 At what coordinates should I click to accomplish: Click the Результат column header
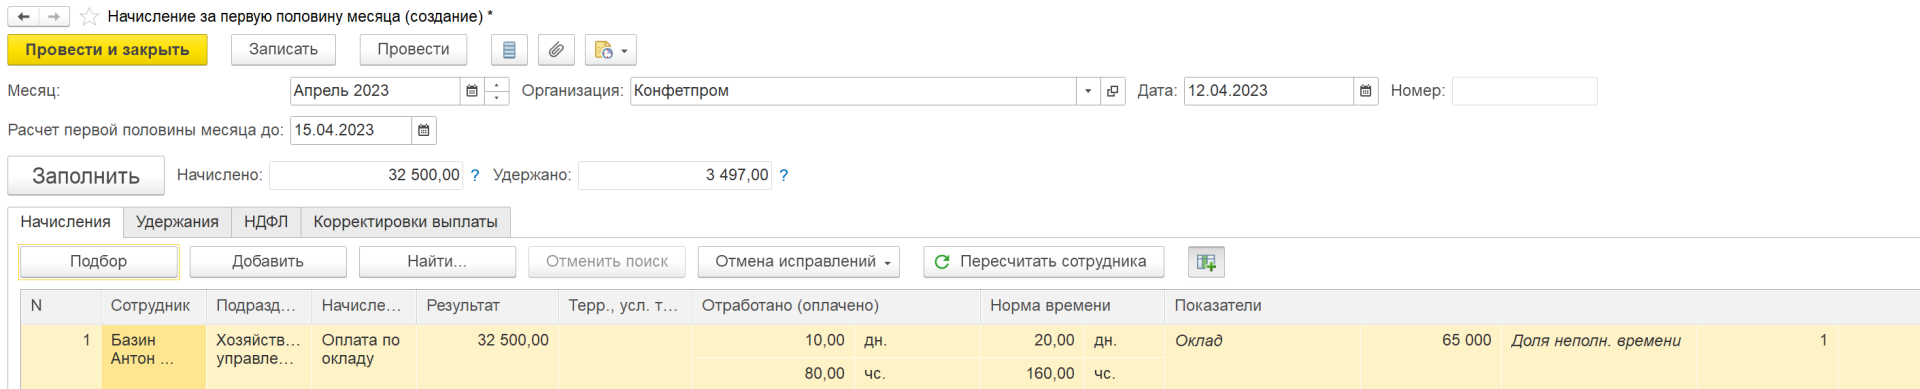[x=487, y=306]
